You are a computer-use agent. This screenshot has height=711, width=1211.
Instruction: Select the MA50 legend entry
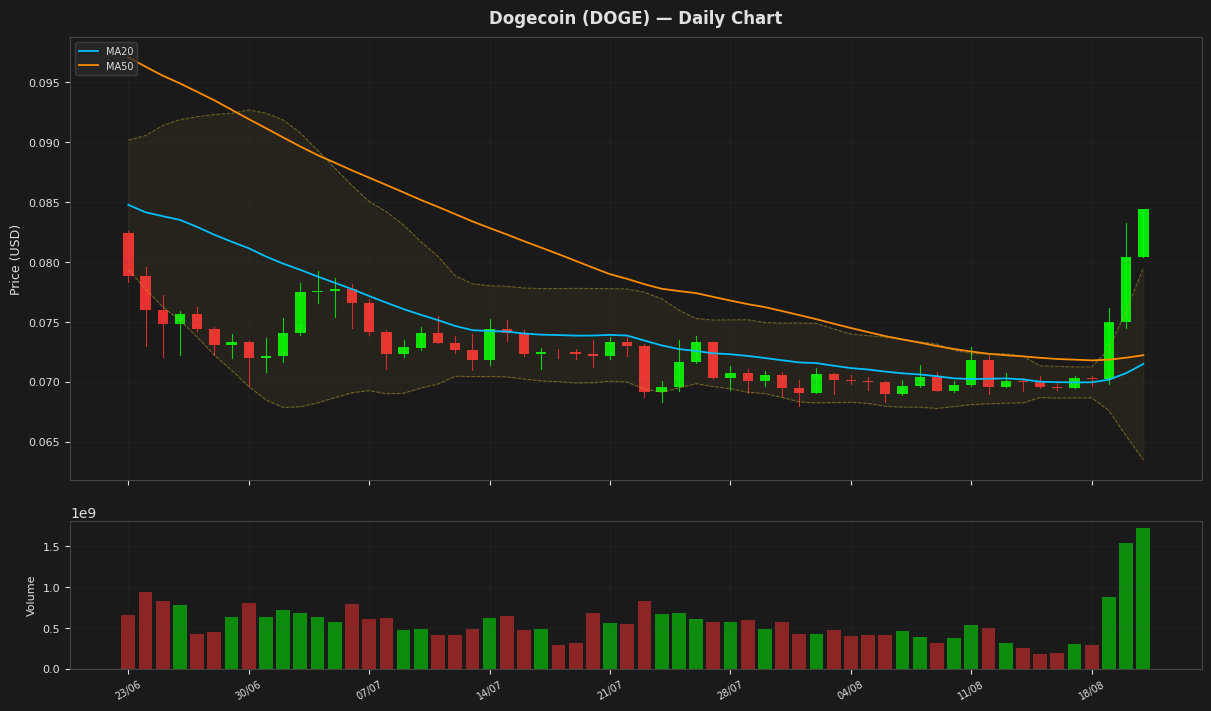[x=106, y=66]
